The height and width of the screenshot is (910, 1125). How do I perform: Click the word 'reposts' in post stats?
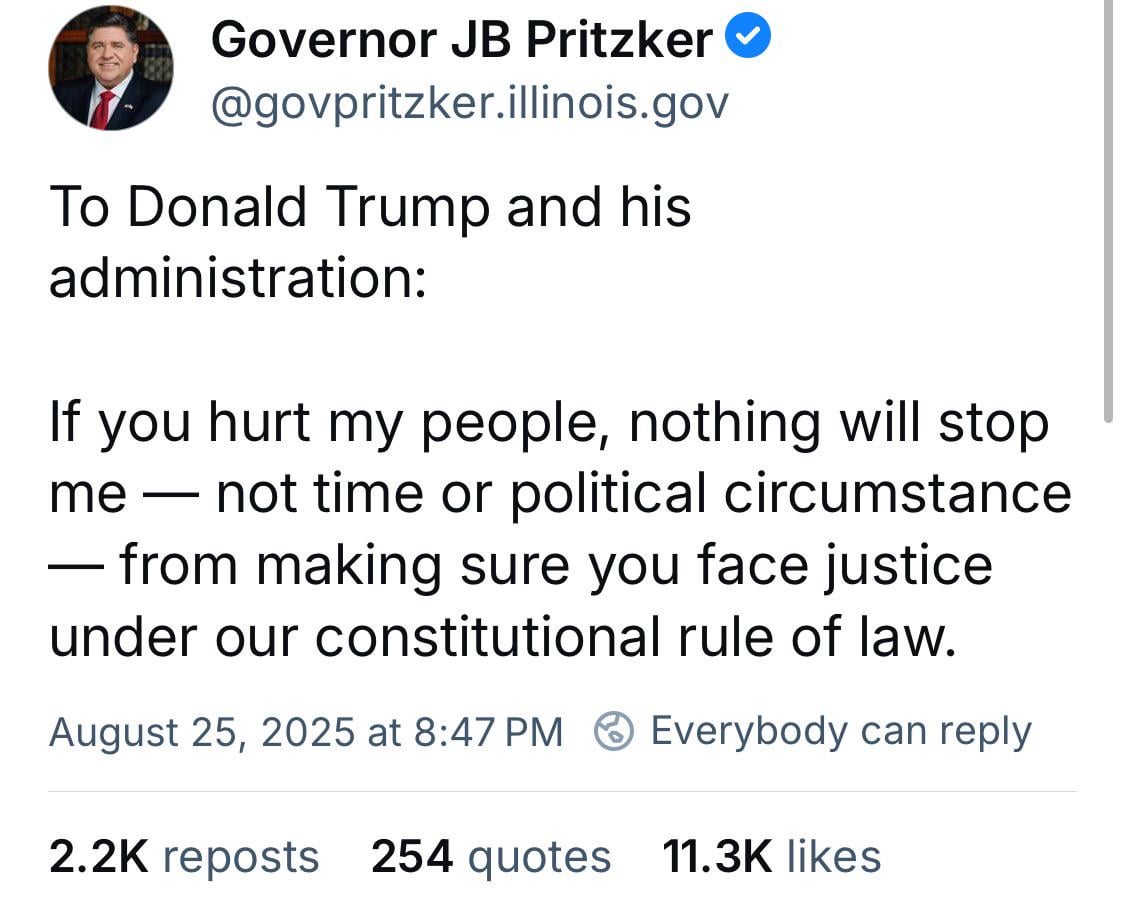(x=241, y=858)
